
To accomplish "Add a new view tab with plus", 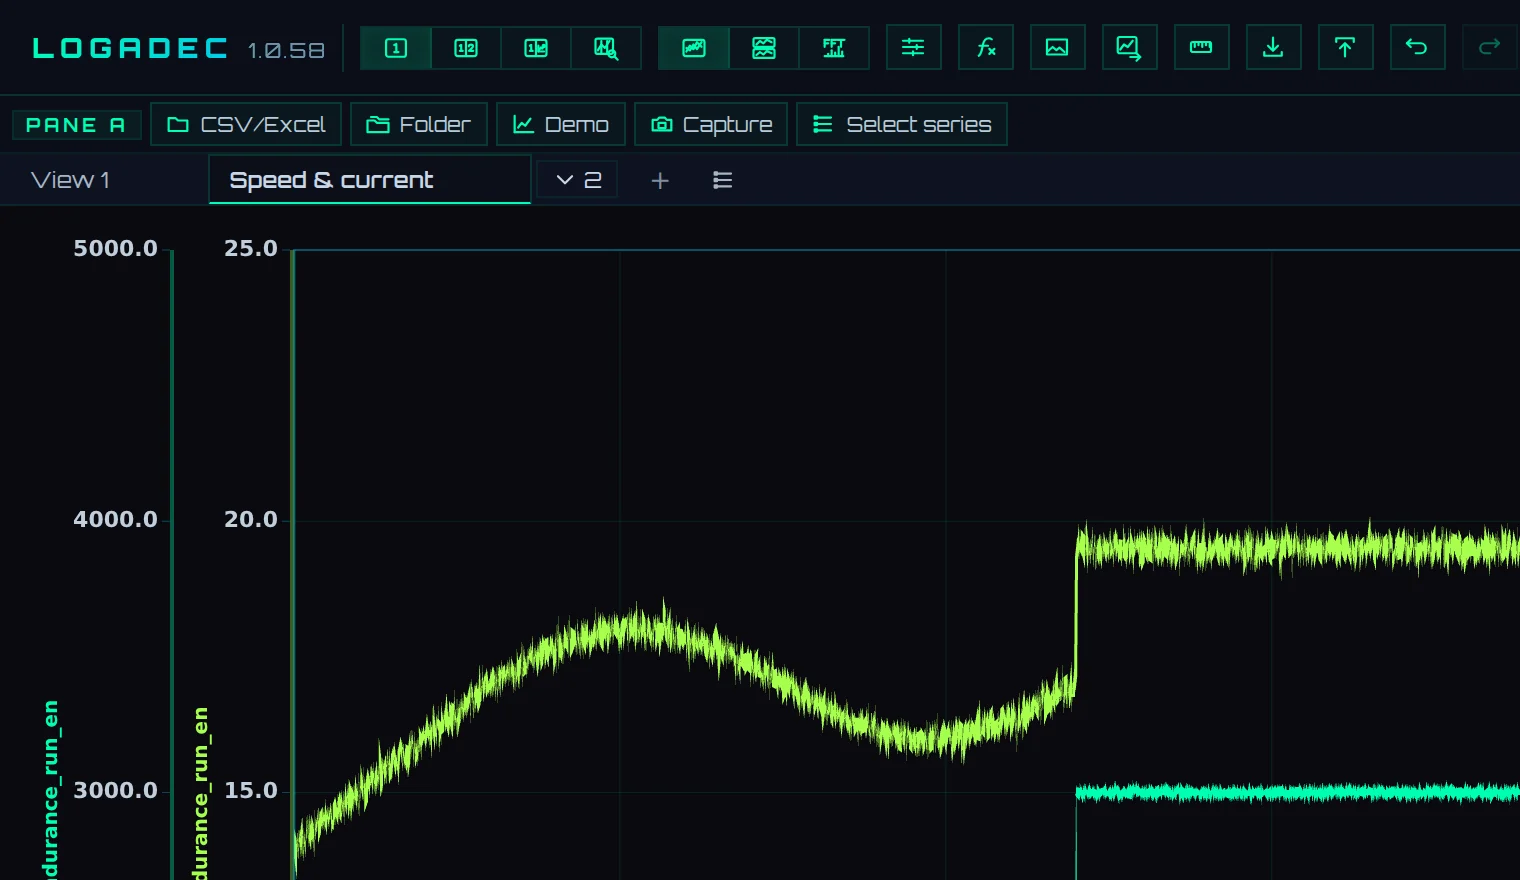I will click(x=660, y=181).
